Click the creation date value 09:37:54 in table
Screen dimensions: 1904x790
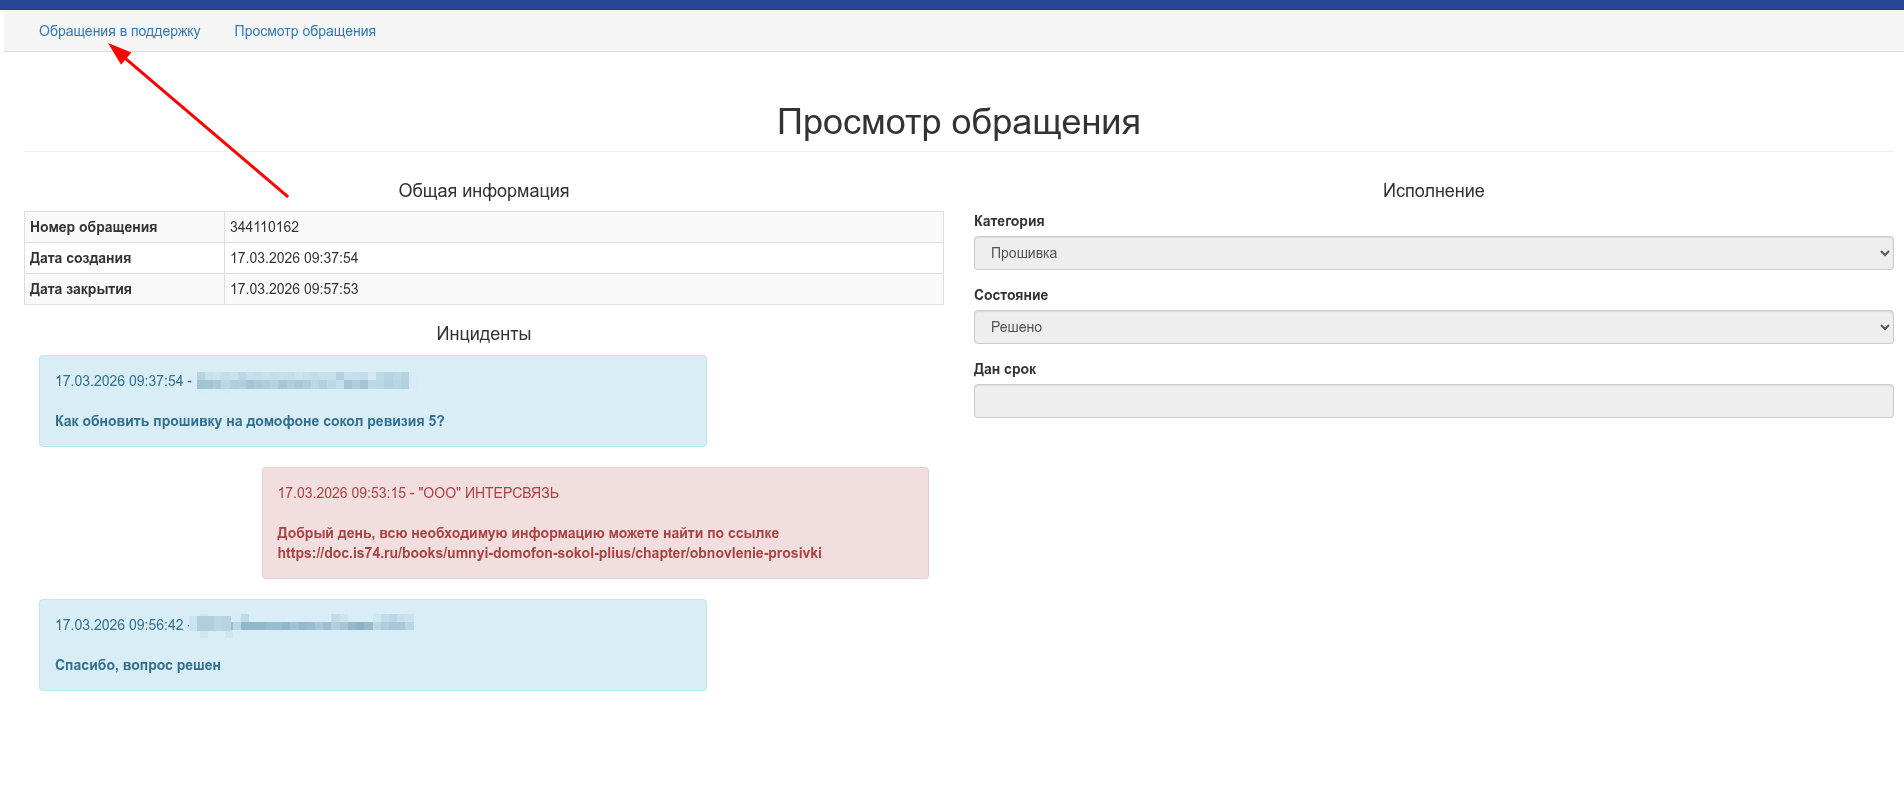(294, 258)
